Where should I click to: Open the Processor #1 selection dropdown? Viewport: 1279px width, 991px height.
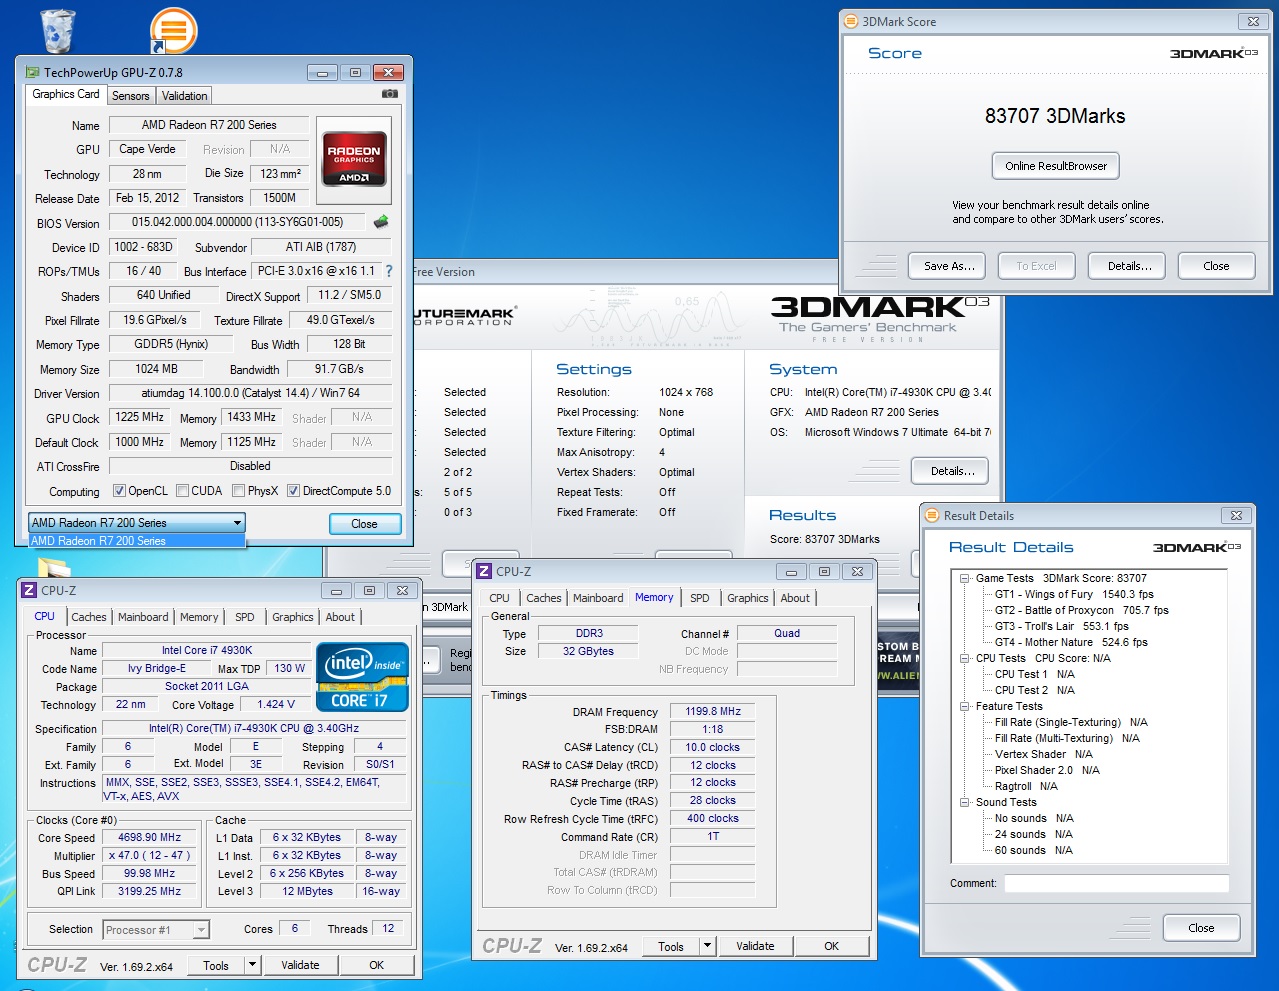156,930
